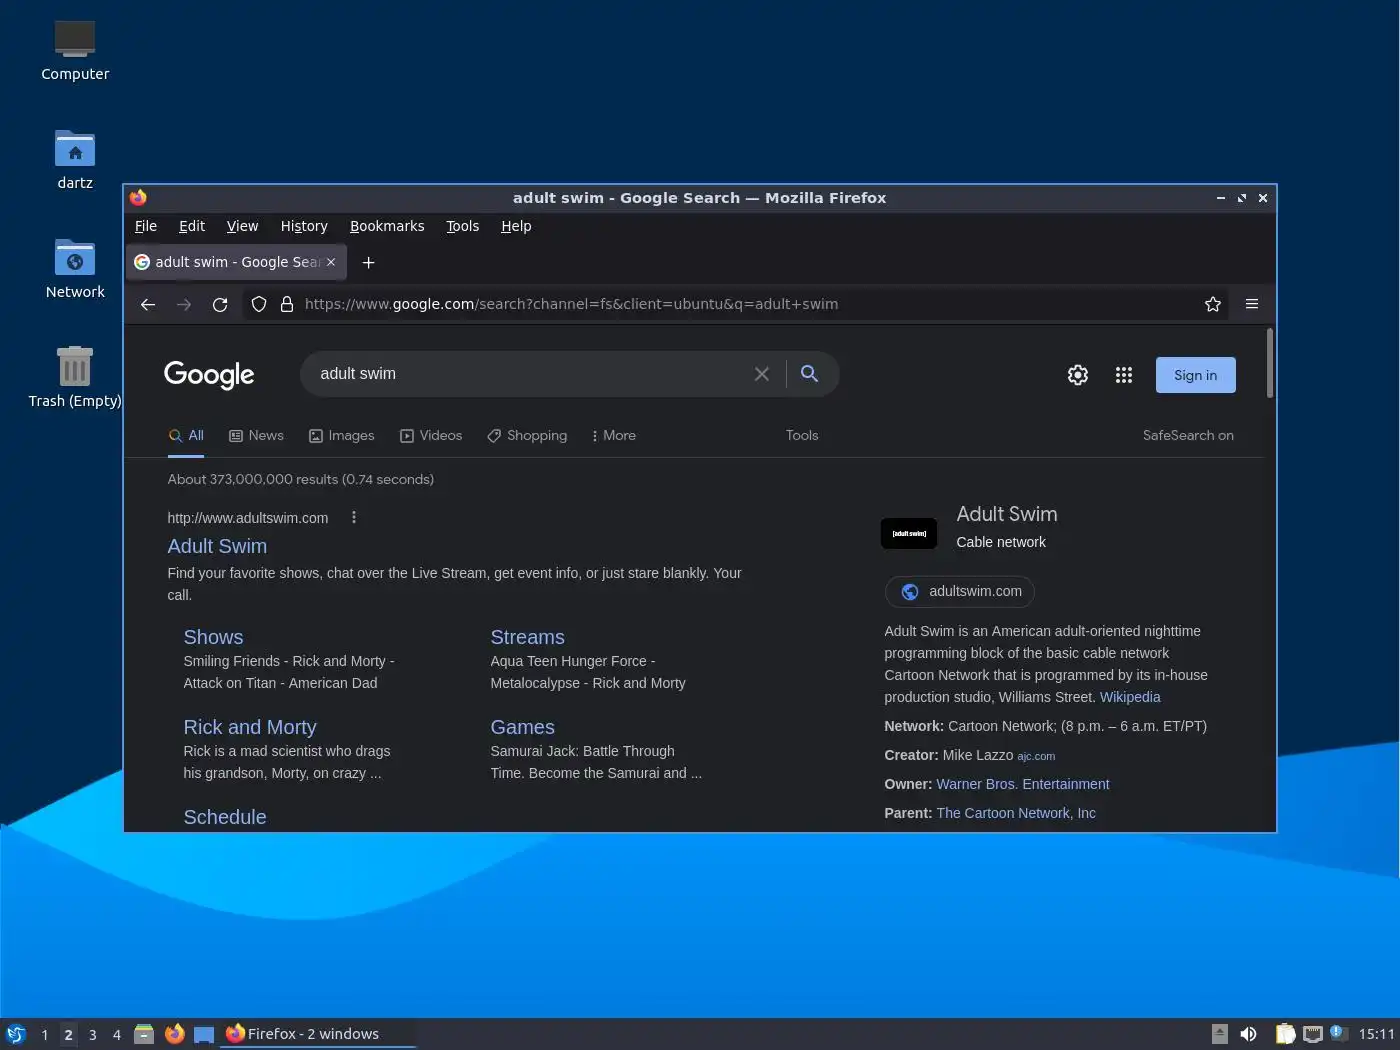Open the dartz home folder icon
Image resolution: width=1400 pixels, height=1050 pixels.
coord(75,159)
